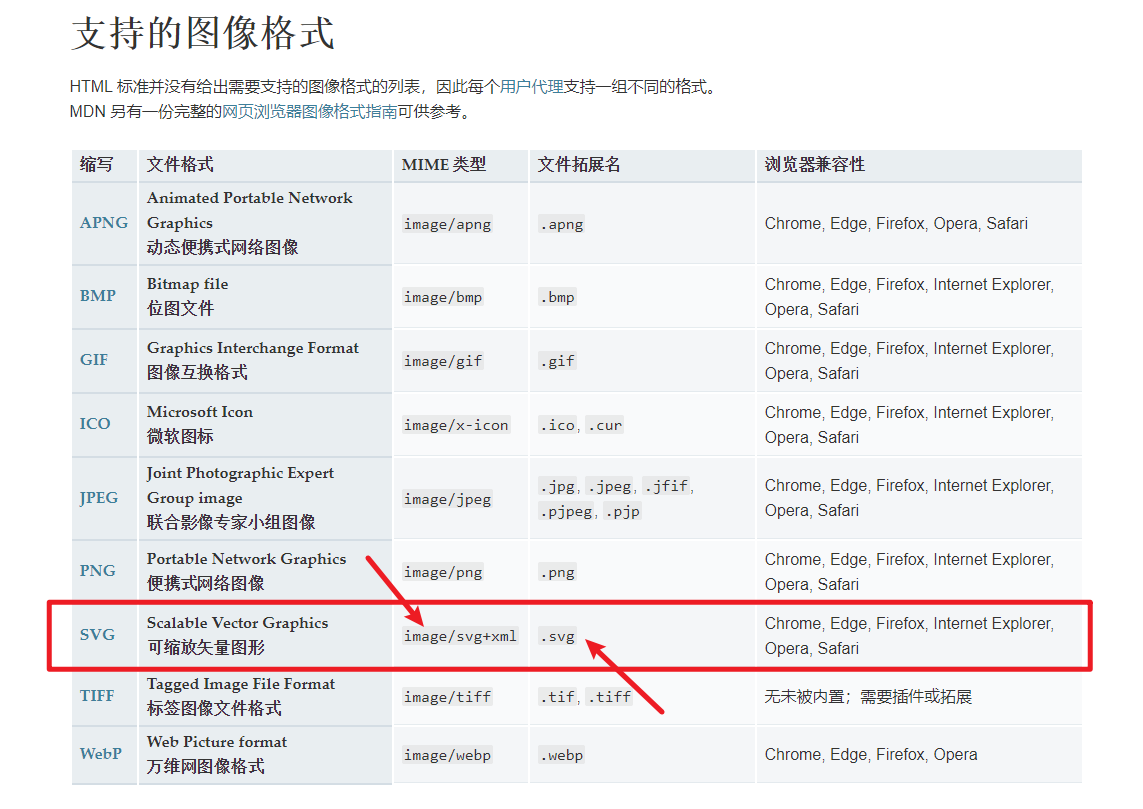Click the Web Picture format text

[x=216, y=742]
